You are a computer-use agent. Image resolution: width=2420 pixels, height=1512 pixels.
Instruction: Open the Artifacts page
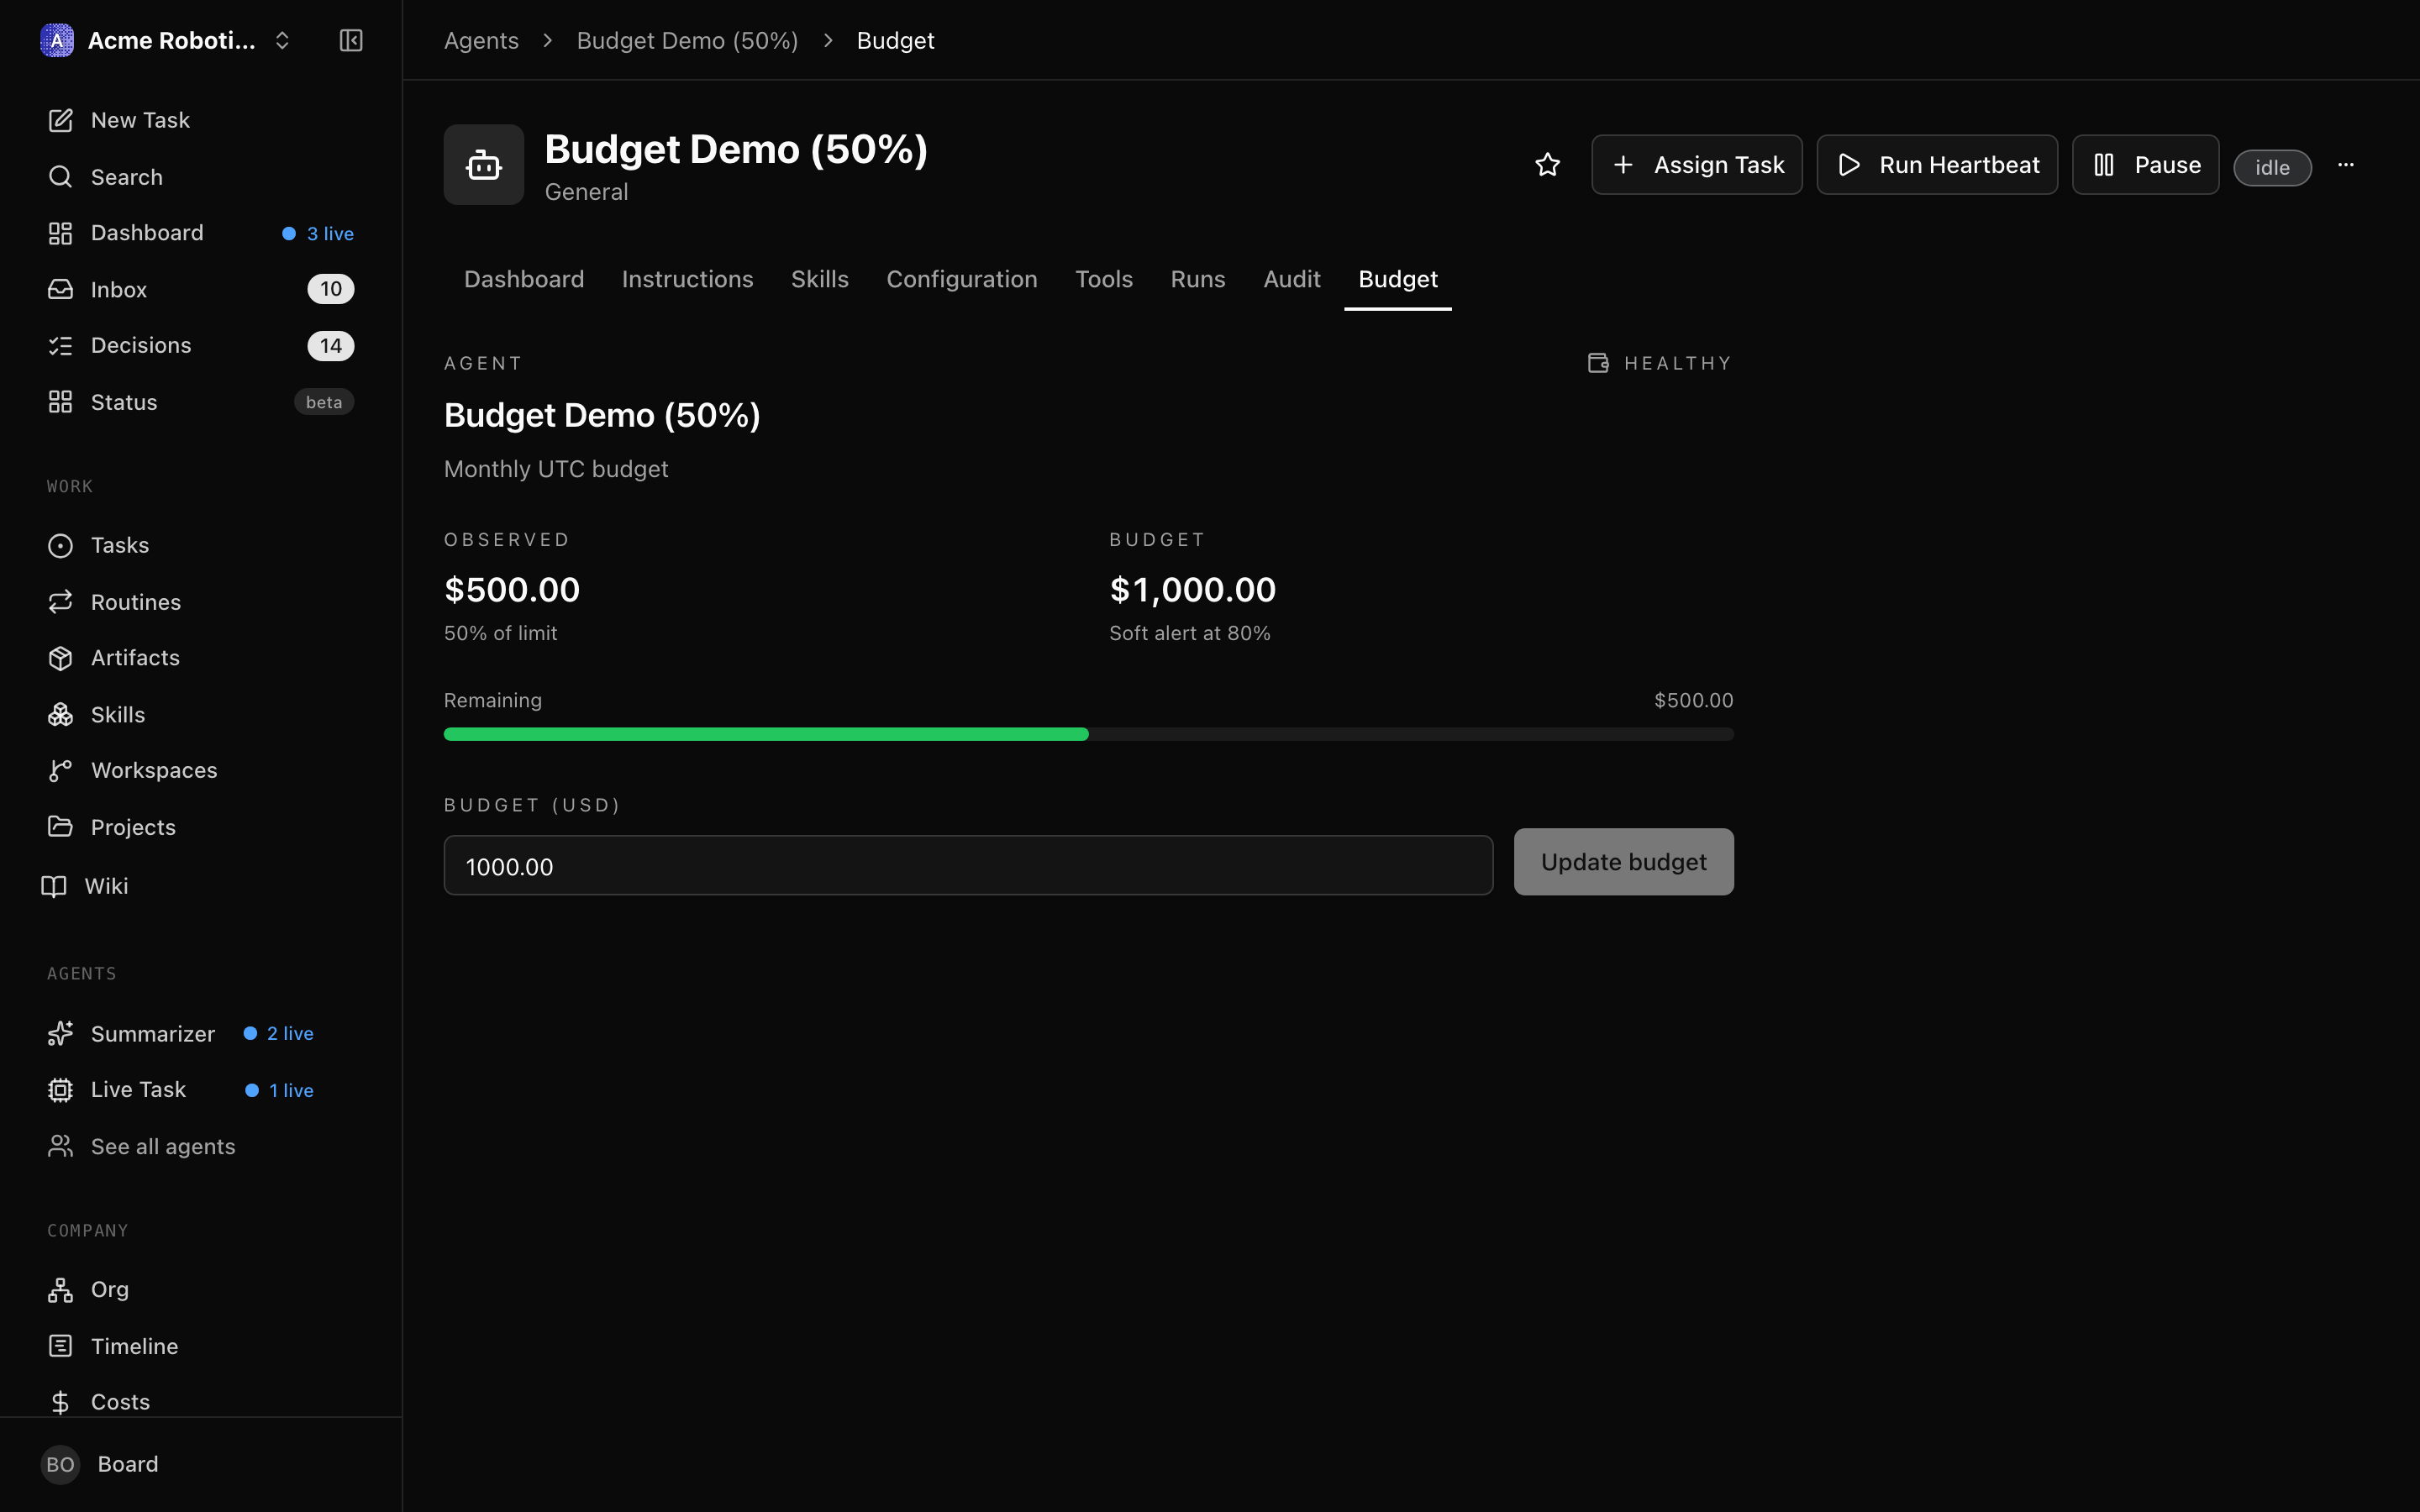201,658
